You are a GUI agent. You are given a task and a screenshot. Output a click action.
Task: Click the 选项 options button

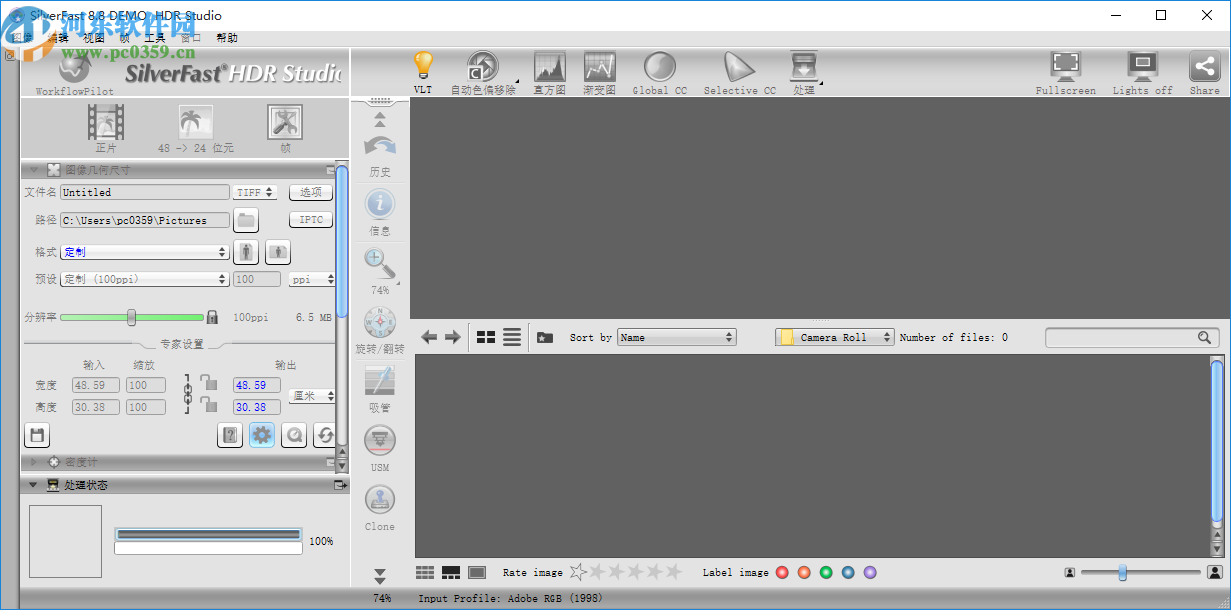click(x=311, y=192)
